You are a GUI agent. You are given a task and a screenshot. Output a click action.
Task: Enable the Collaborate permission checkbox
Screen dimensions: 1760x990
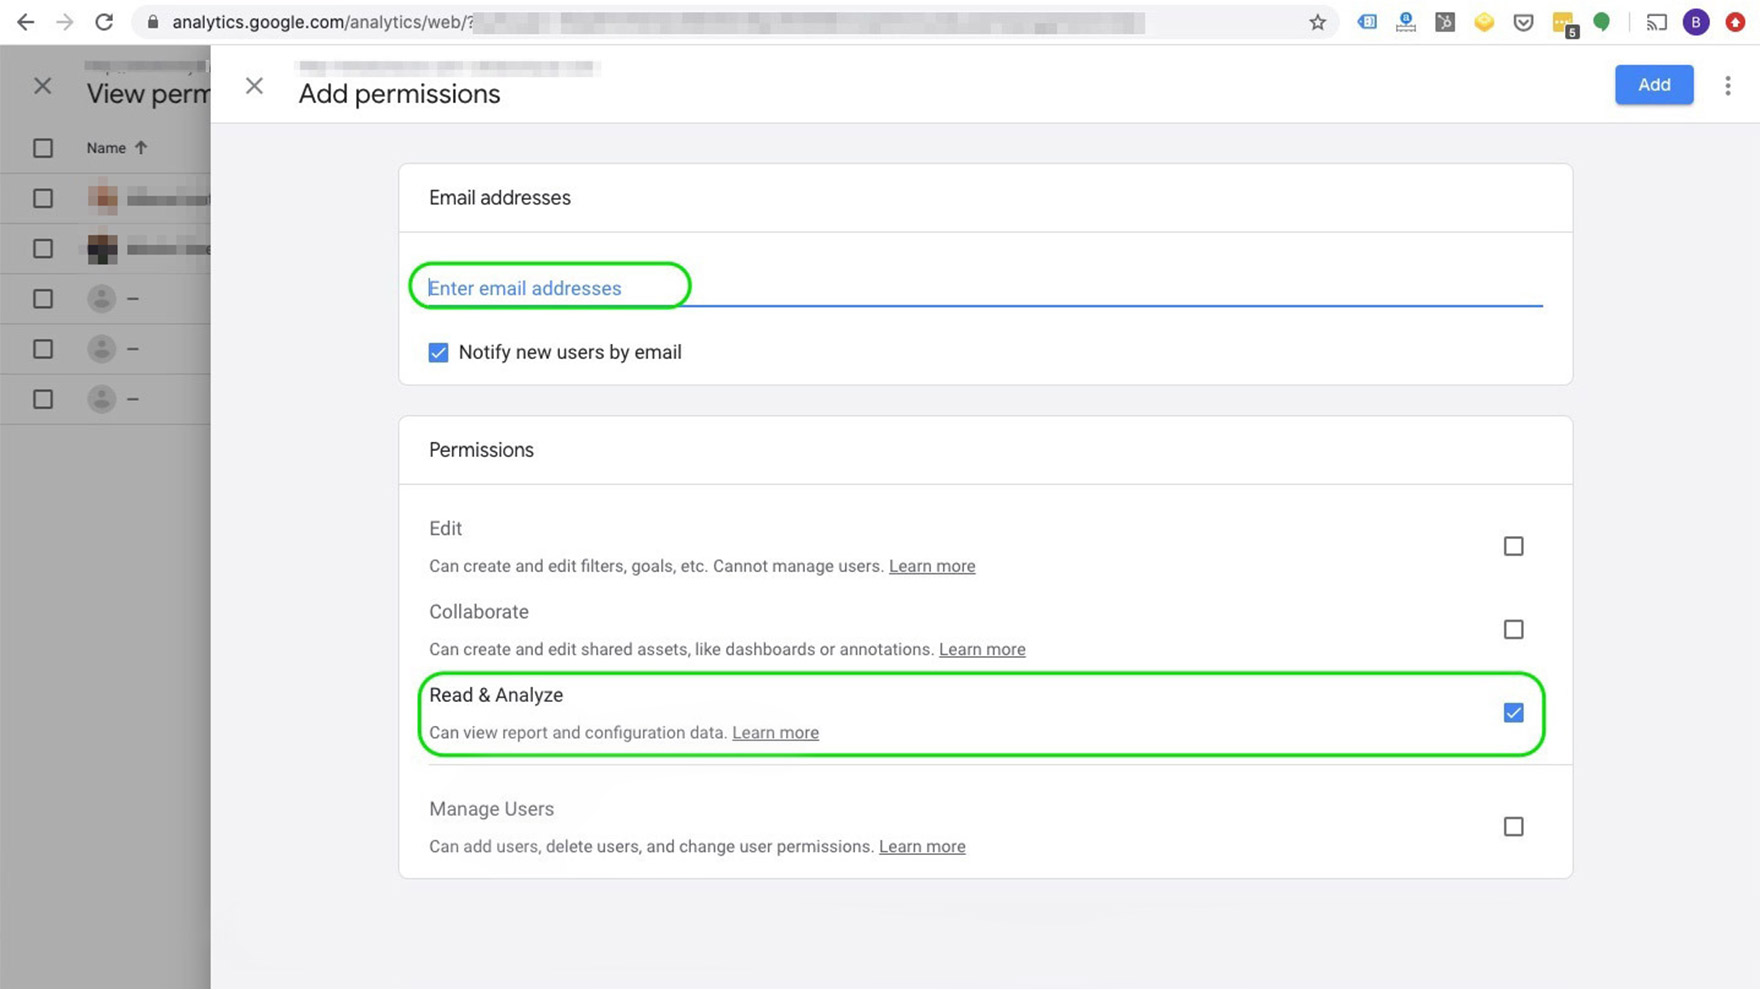tap(1513, 629)
